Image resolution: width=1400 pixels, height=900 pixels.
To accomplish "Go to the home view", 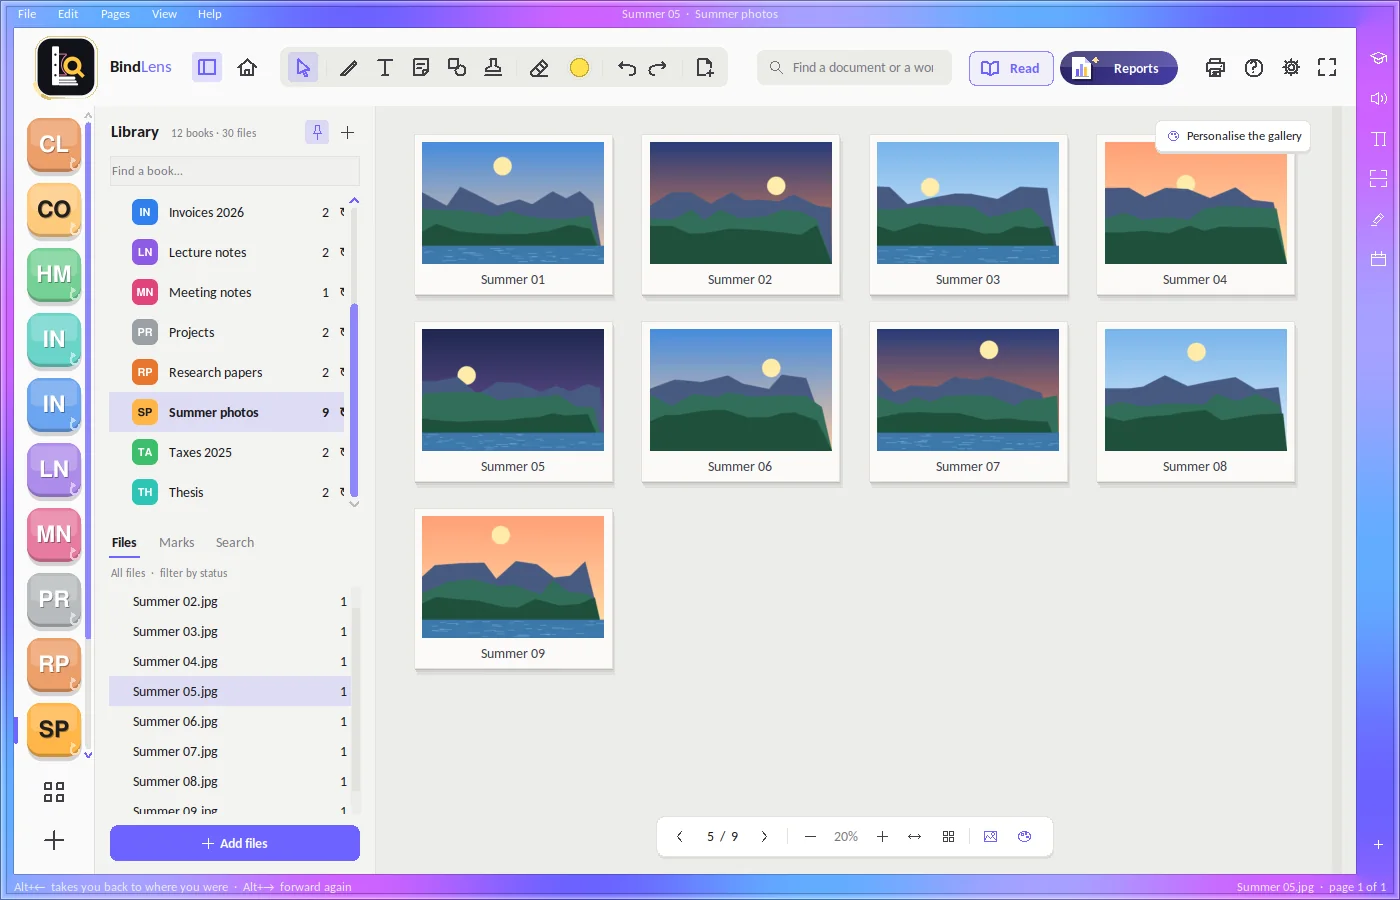I will click(x=247, y=68).
